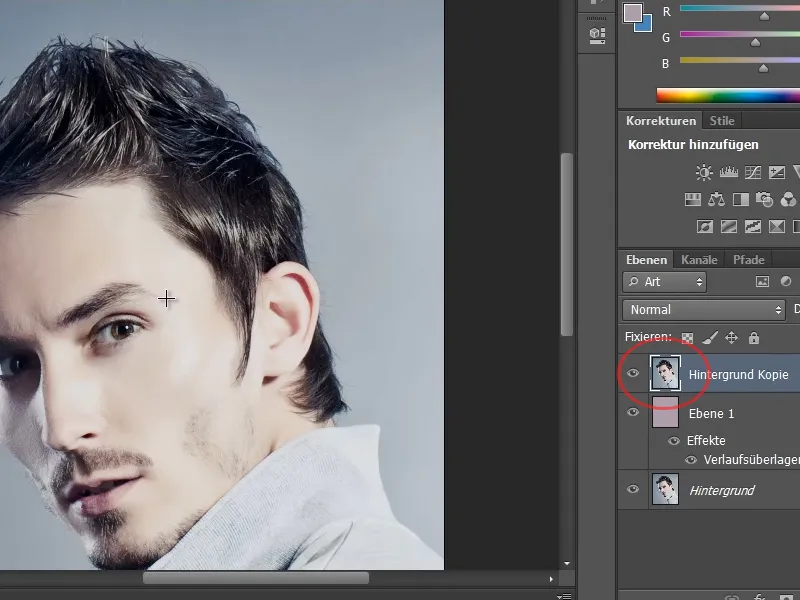
Task: Add a Curves adjustment
Action: (752, 172)
